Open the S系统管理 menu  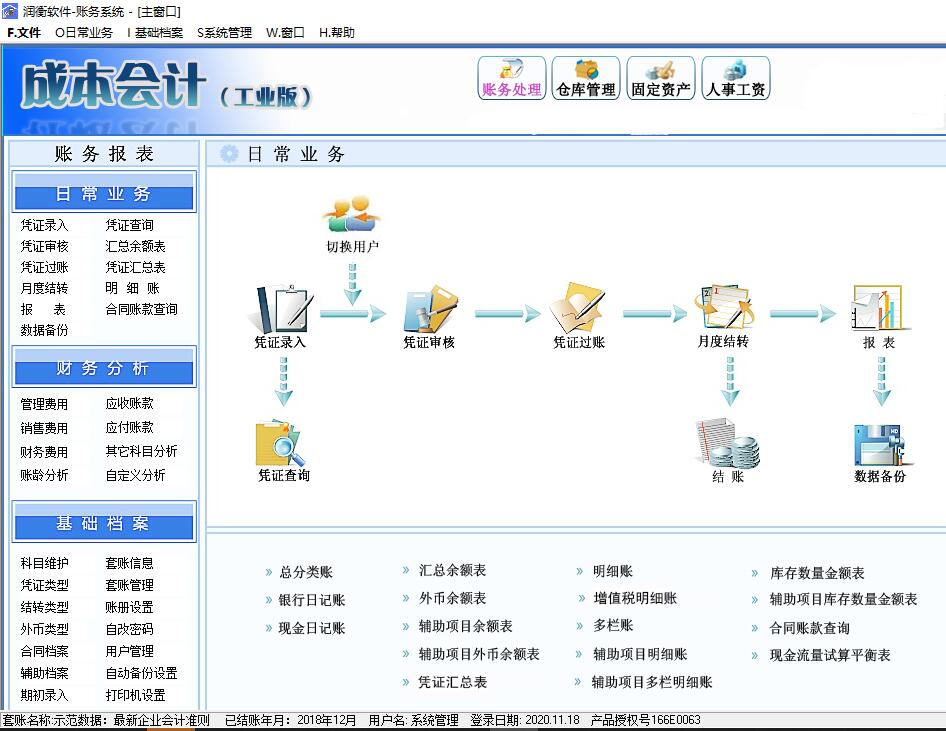(224, 33)
